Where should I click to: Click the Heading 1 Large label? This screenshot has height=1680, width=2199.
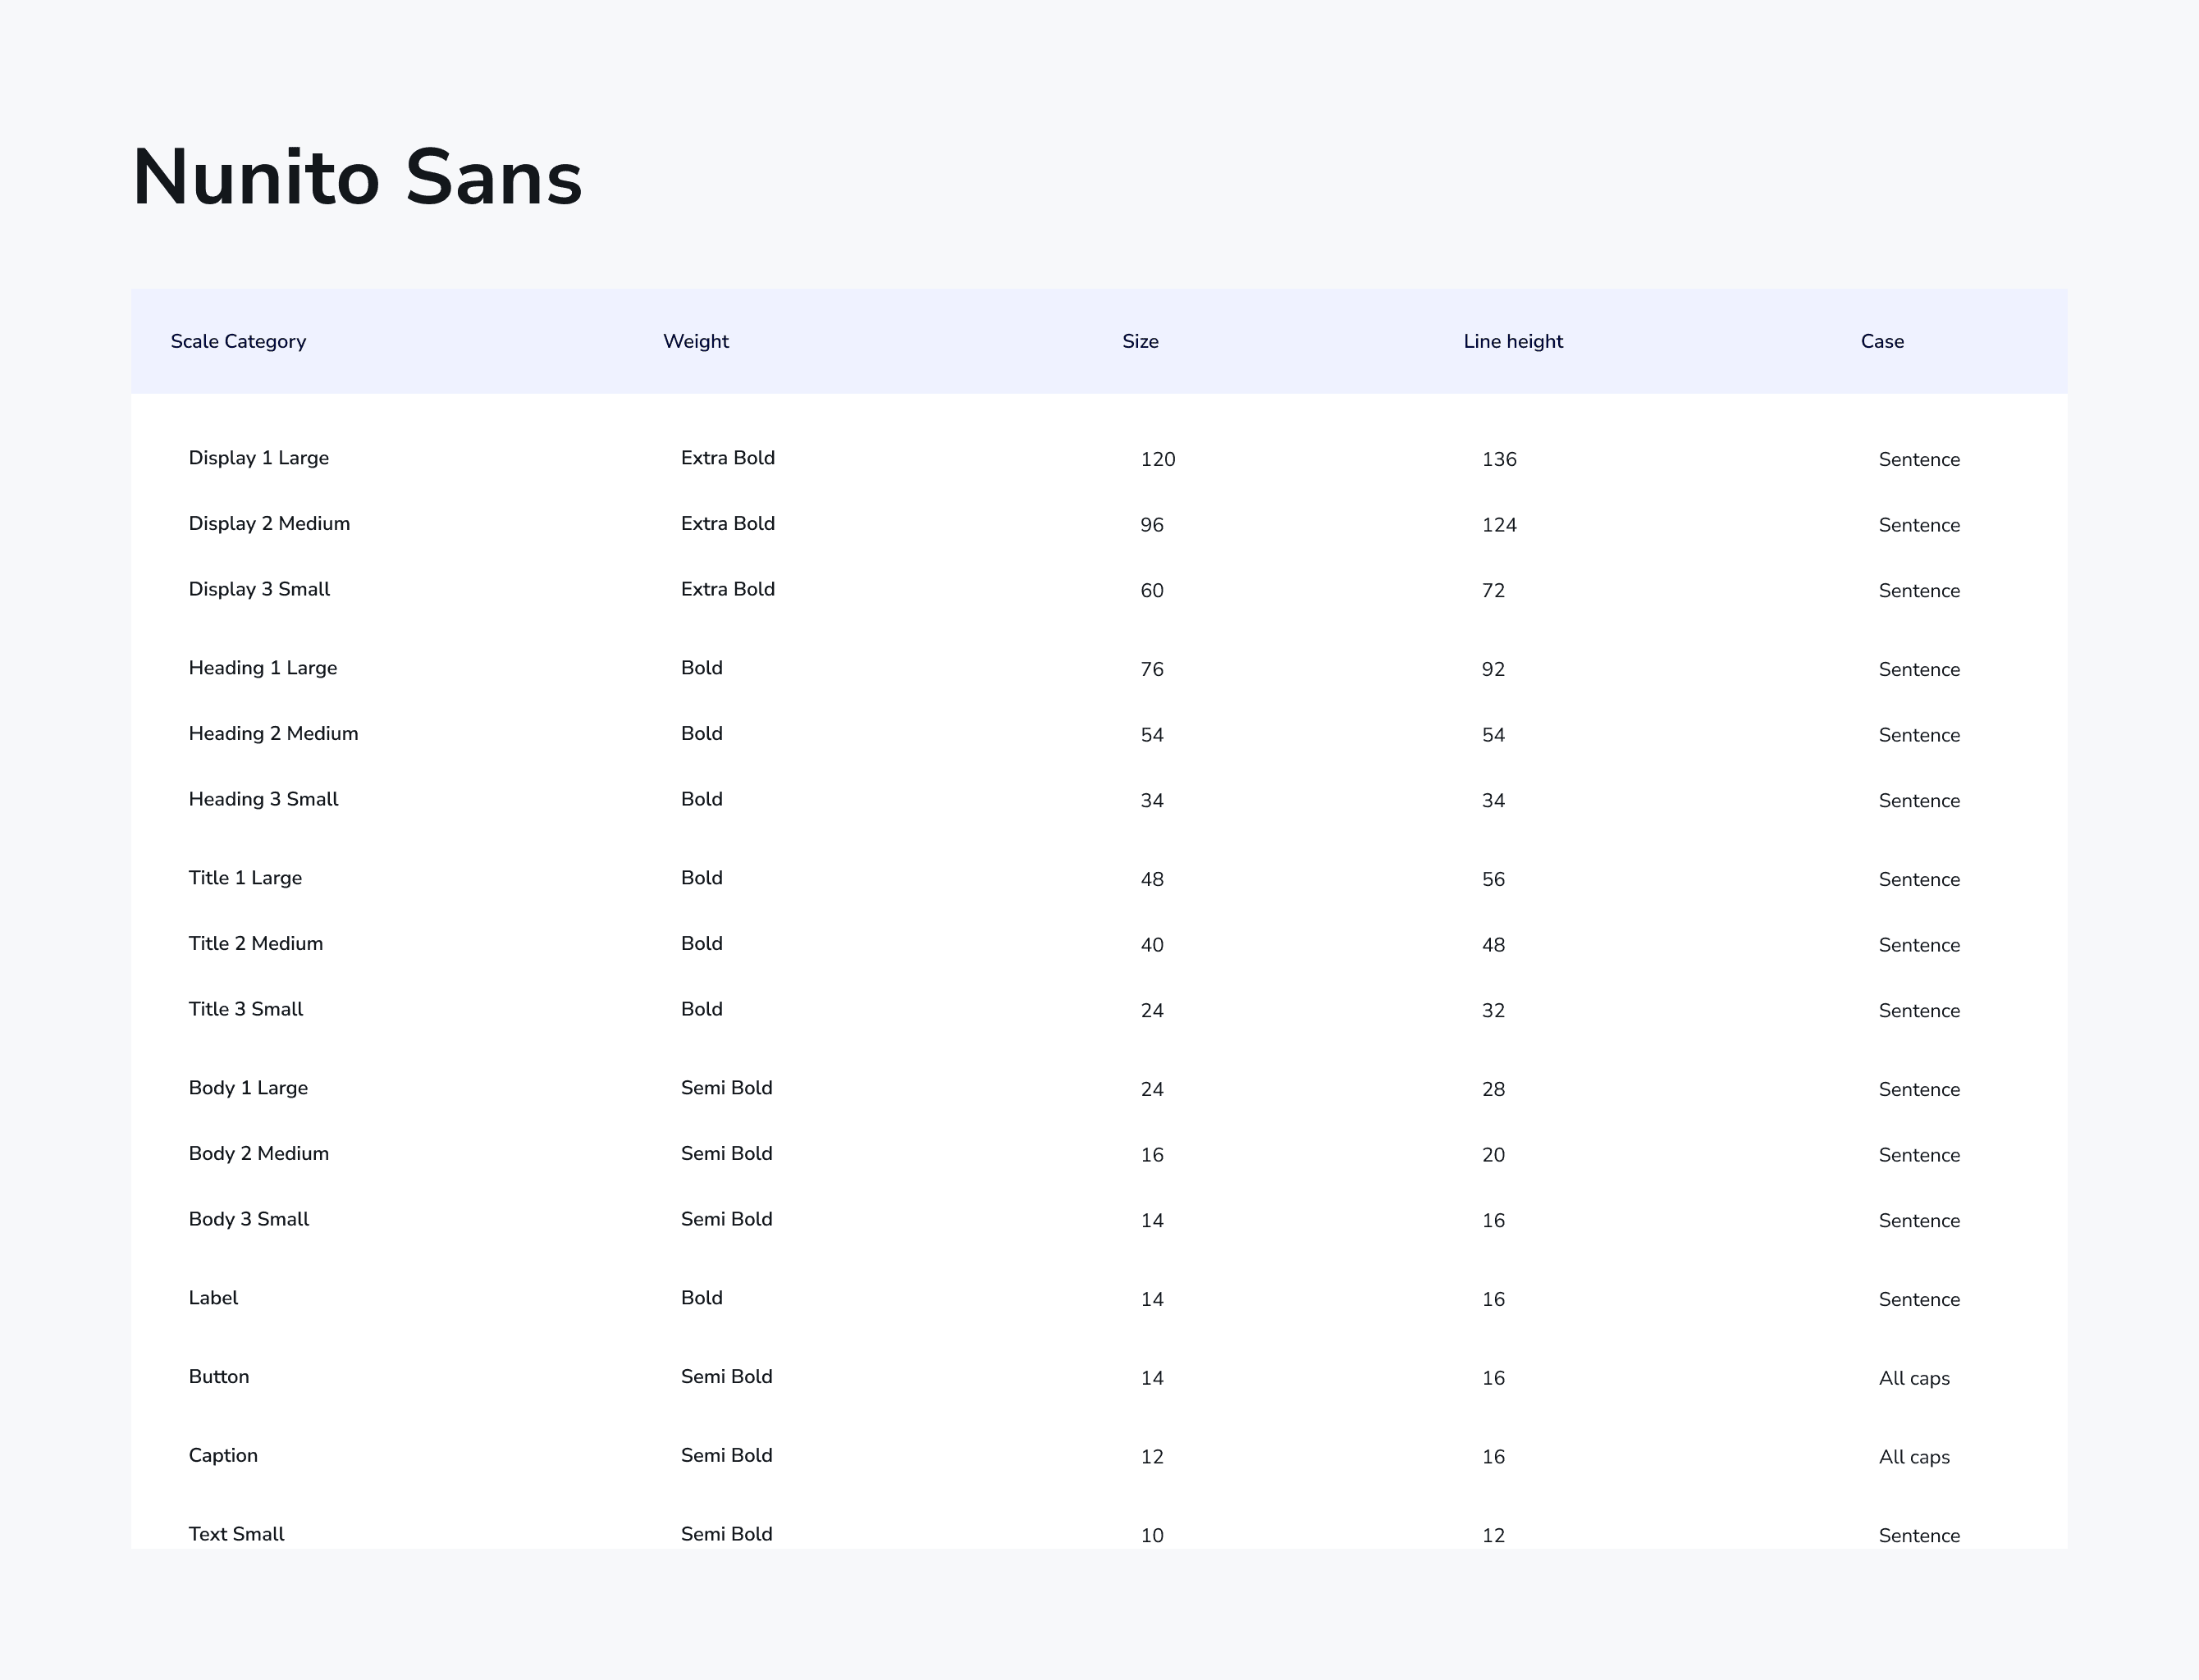pyautogui.click(x=262, y=668)
